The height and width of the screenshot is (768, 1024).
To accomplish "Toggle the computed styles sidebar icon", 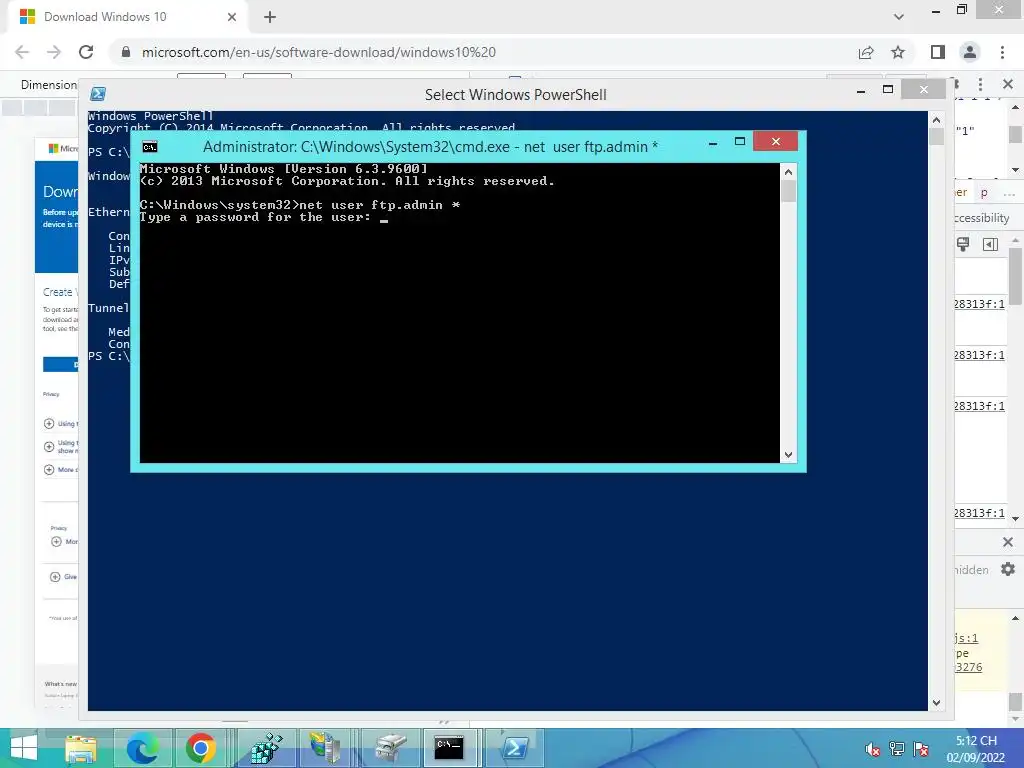I will coord(990,244).
